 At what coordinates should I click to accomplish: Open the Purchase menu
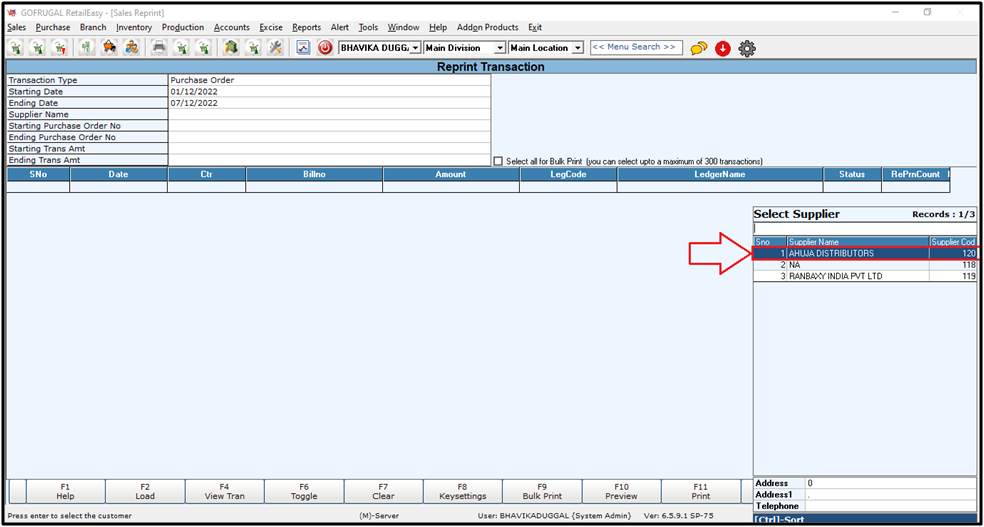(53, 28)
